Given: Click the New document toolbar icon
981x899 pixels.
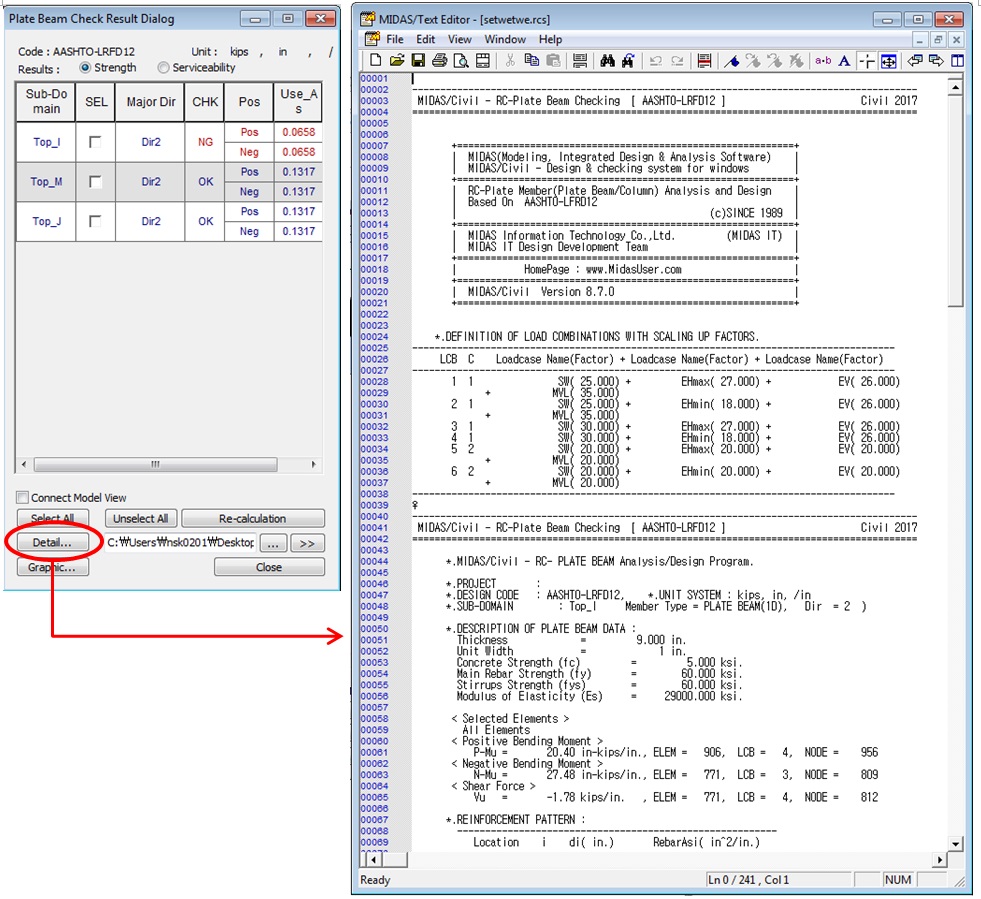Looking at the screenshot, I should pos(376,61).
